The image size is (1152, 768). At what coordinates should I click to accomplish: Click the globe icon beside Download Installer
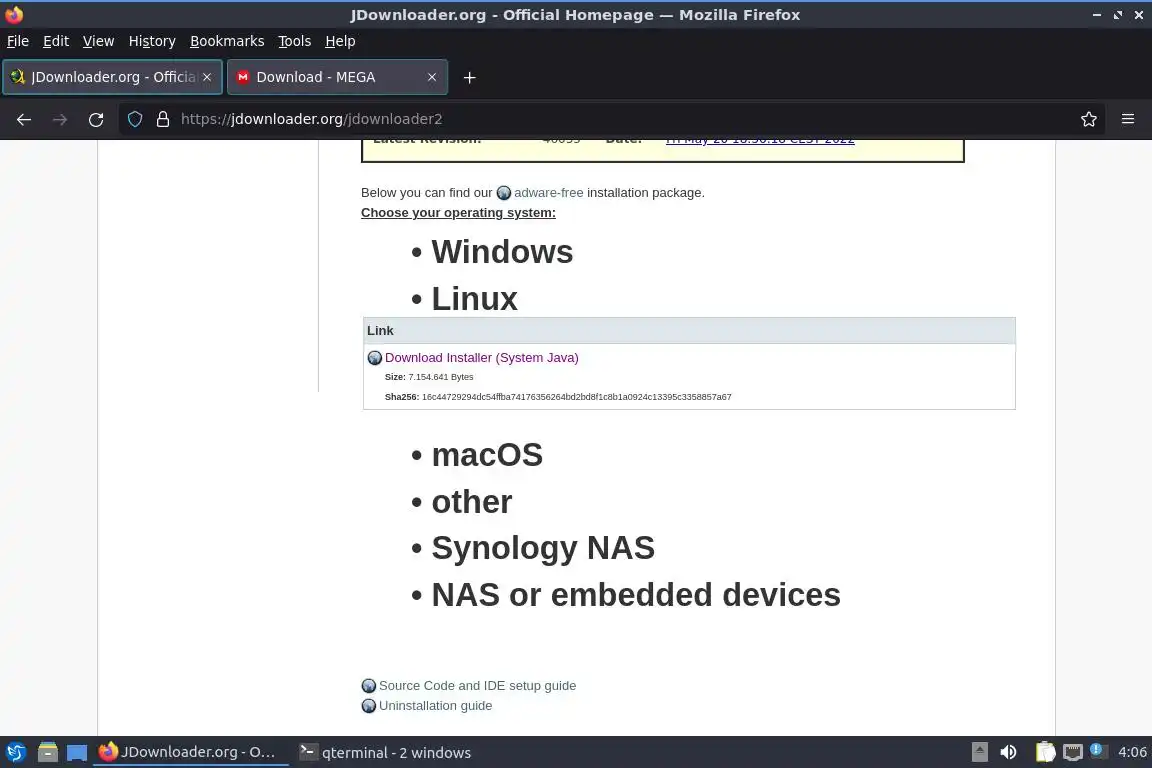point(375,358)
